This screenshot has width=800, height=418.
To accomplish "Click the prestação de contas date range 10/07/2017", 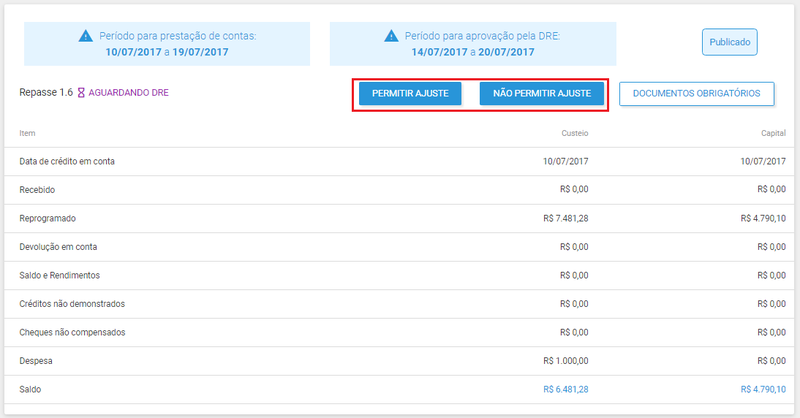I will 133,52.
